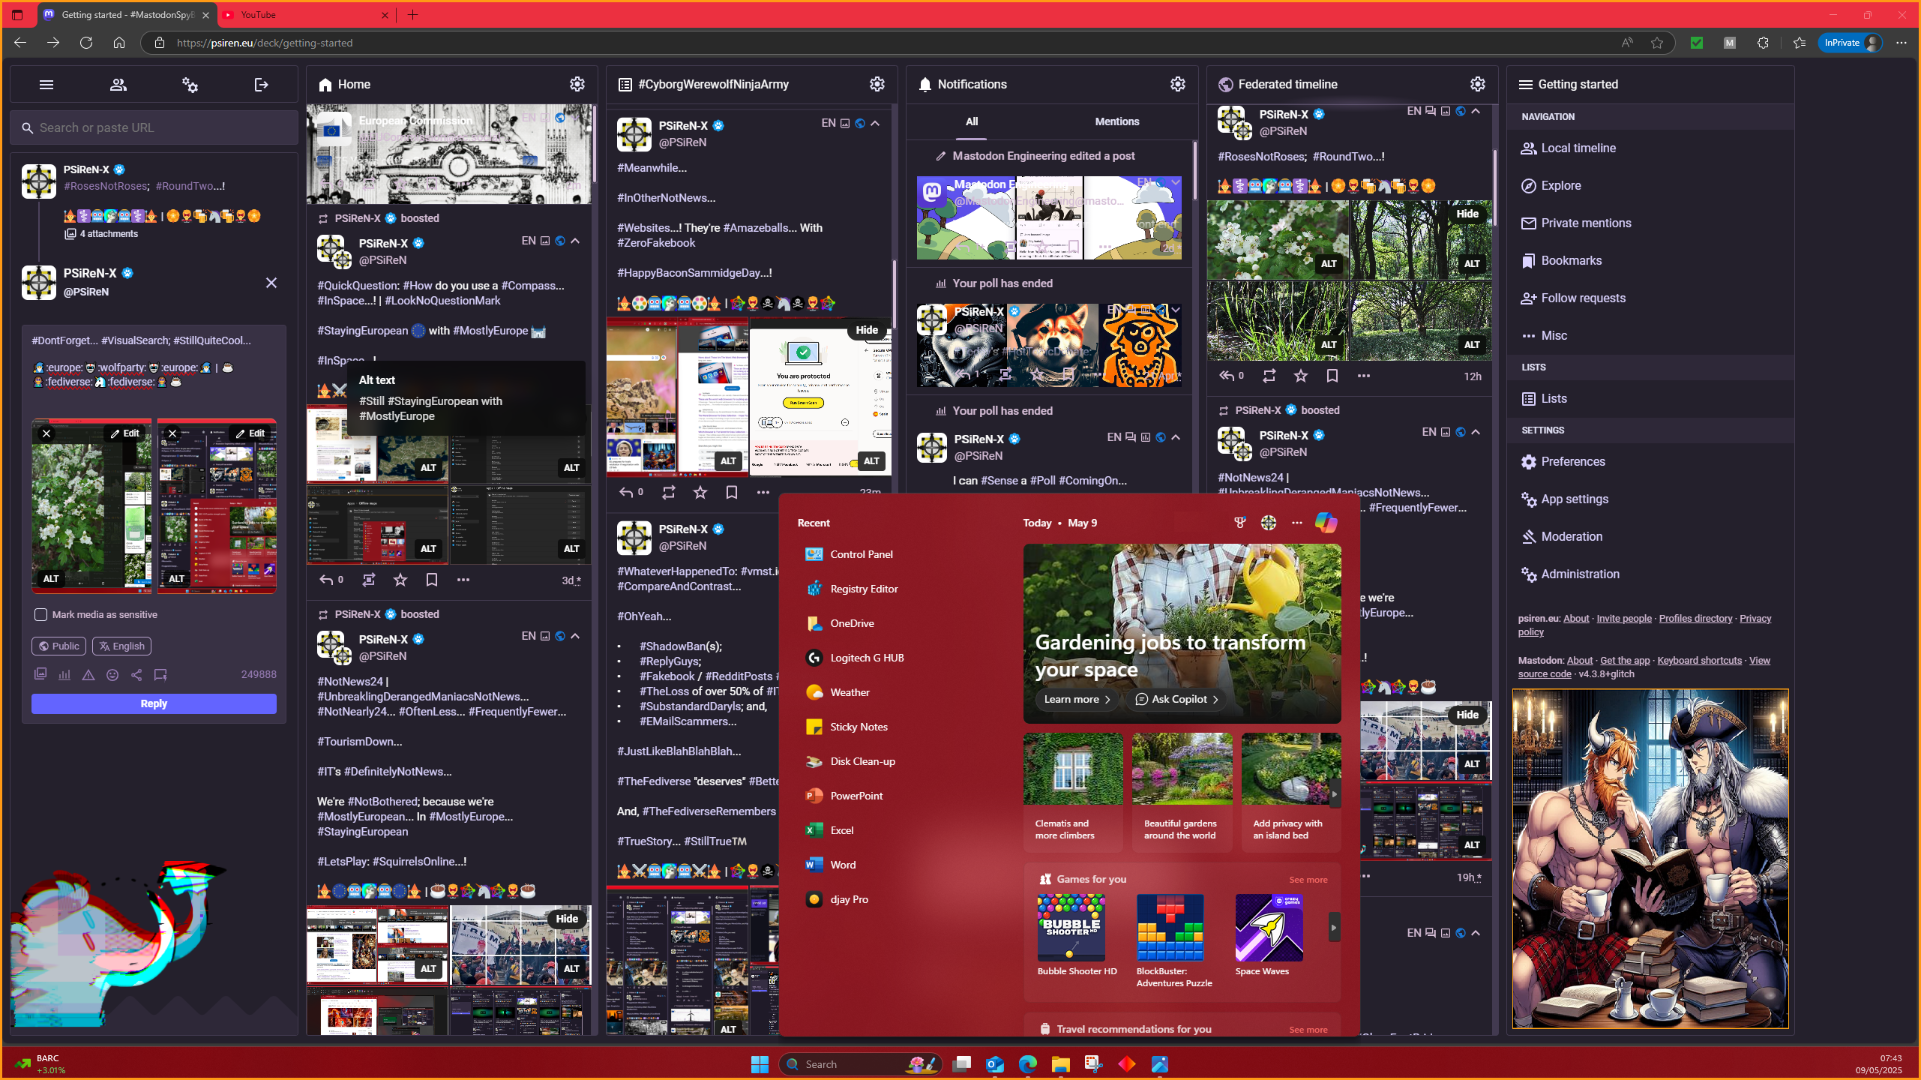The height and width of the screenshot is (1080, 1921).
Task: Open more options on #RosesNotRoses federated post
Action: click(x=1364, y=376)
